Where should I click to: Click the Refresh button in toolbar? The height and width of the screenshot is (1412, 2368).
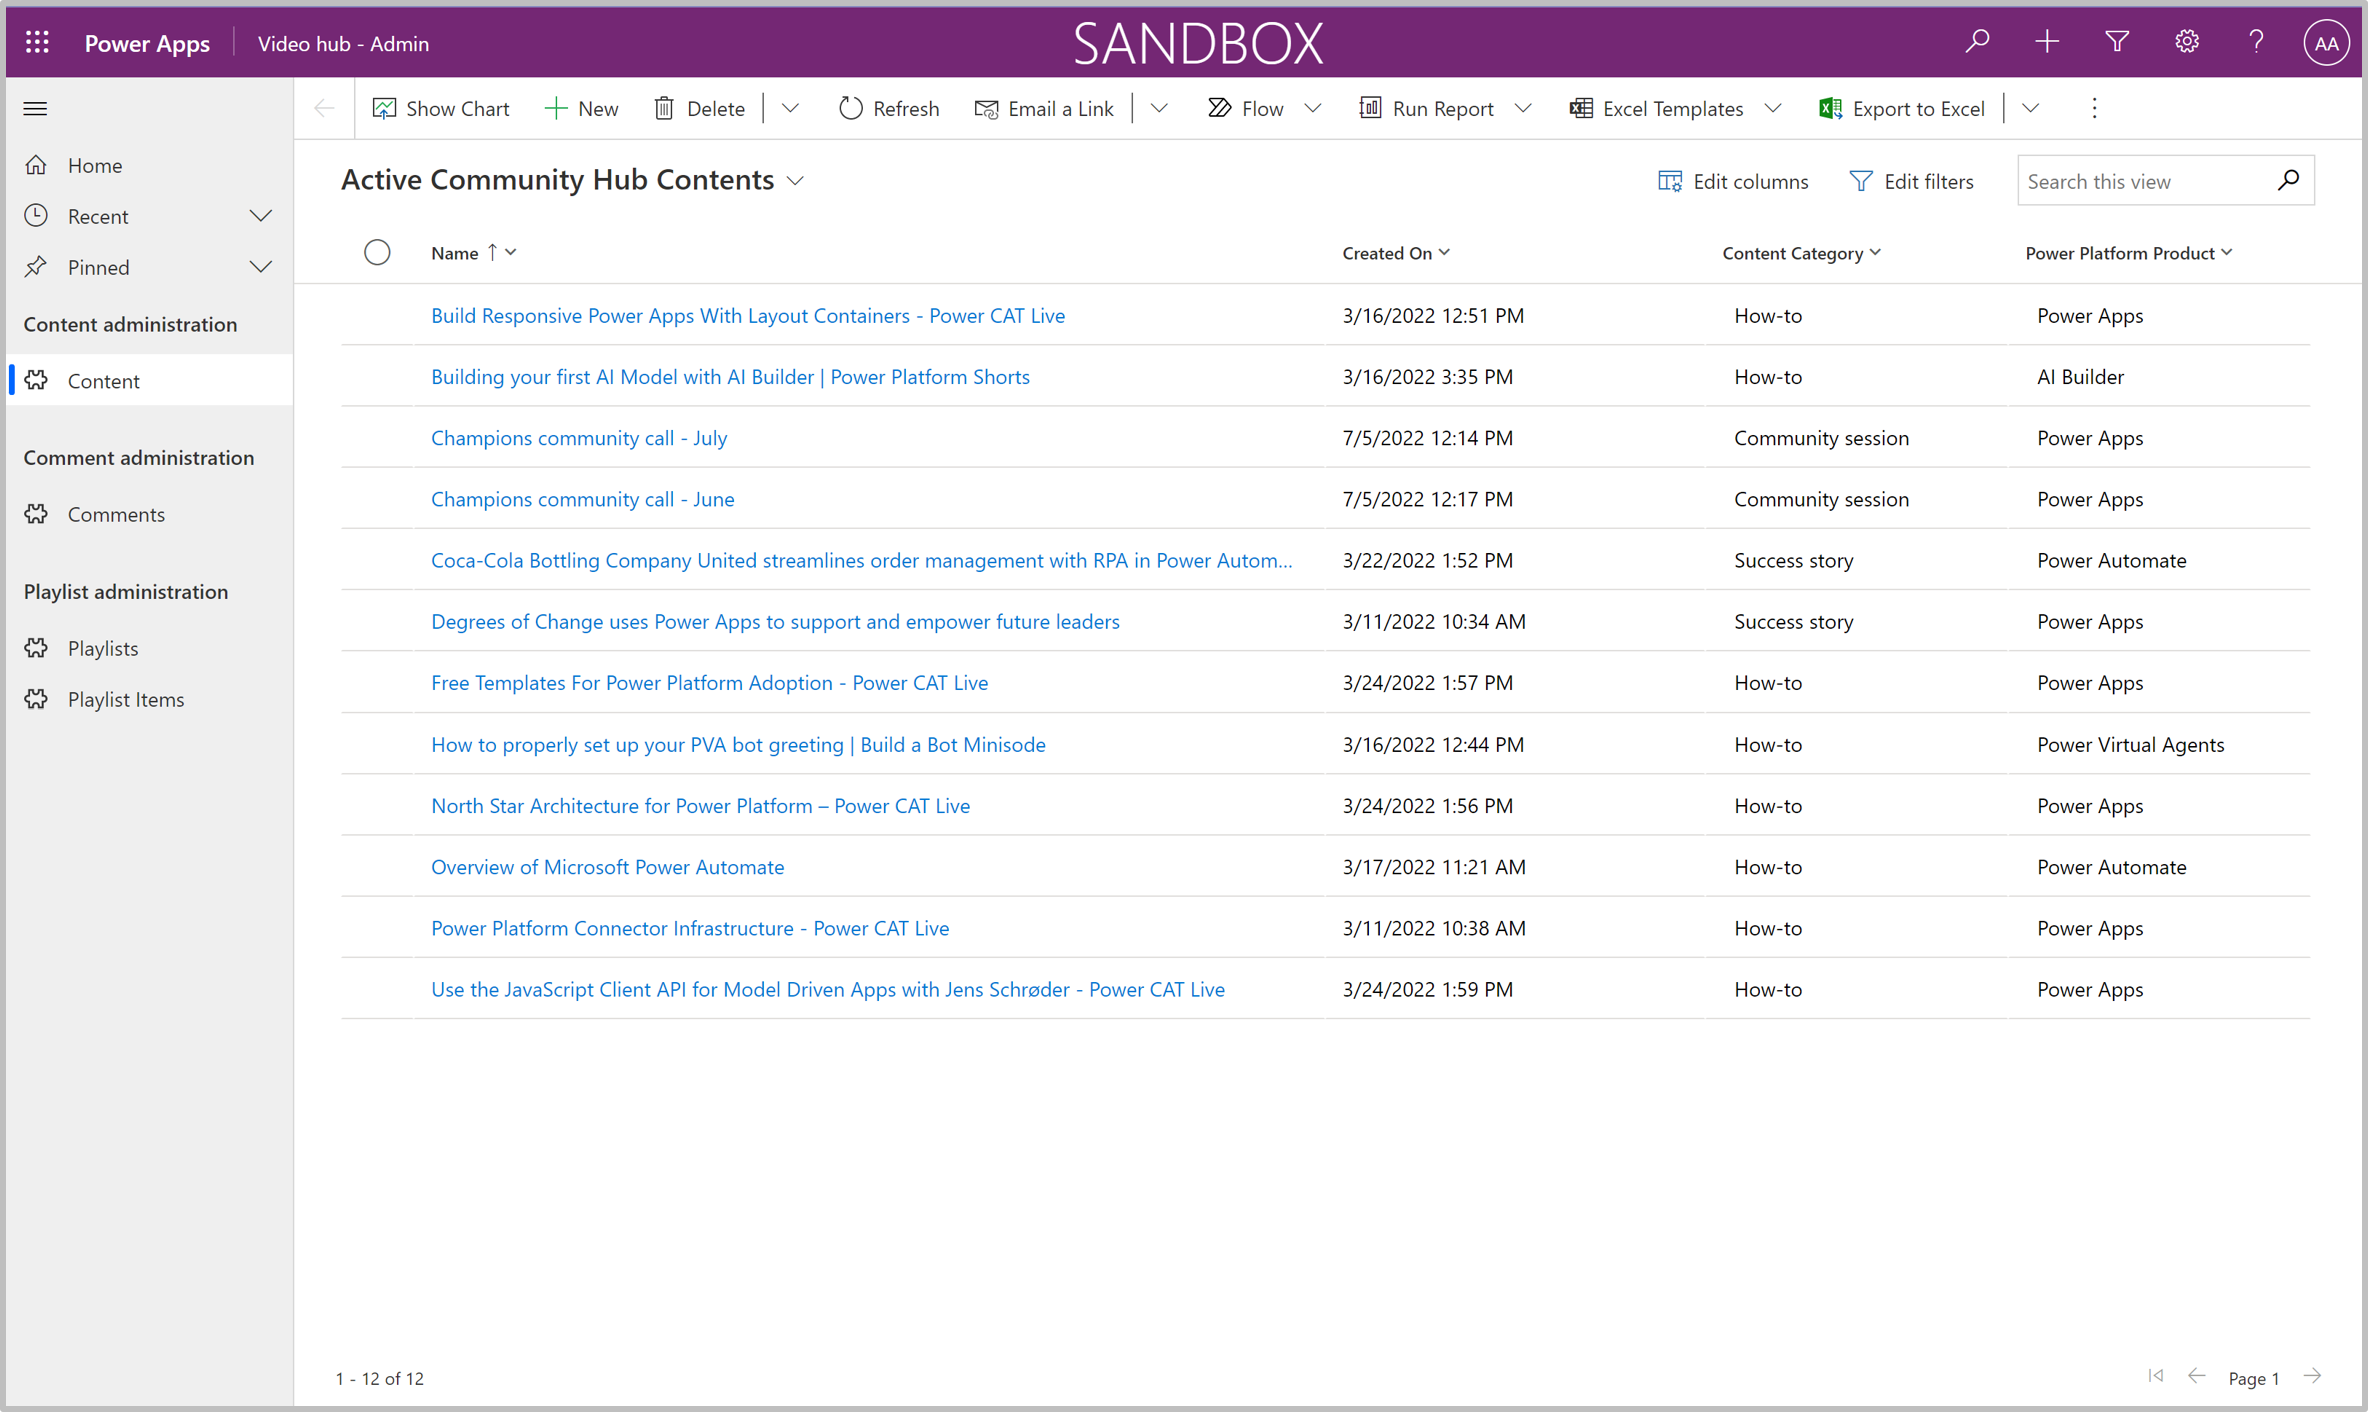tap(889, 108)
